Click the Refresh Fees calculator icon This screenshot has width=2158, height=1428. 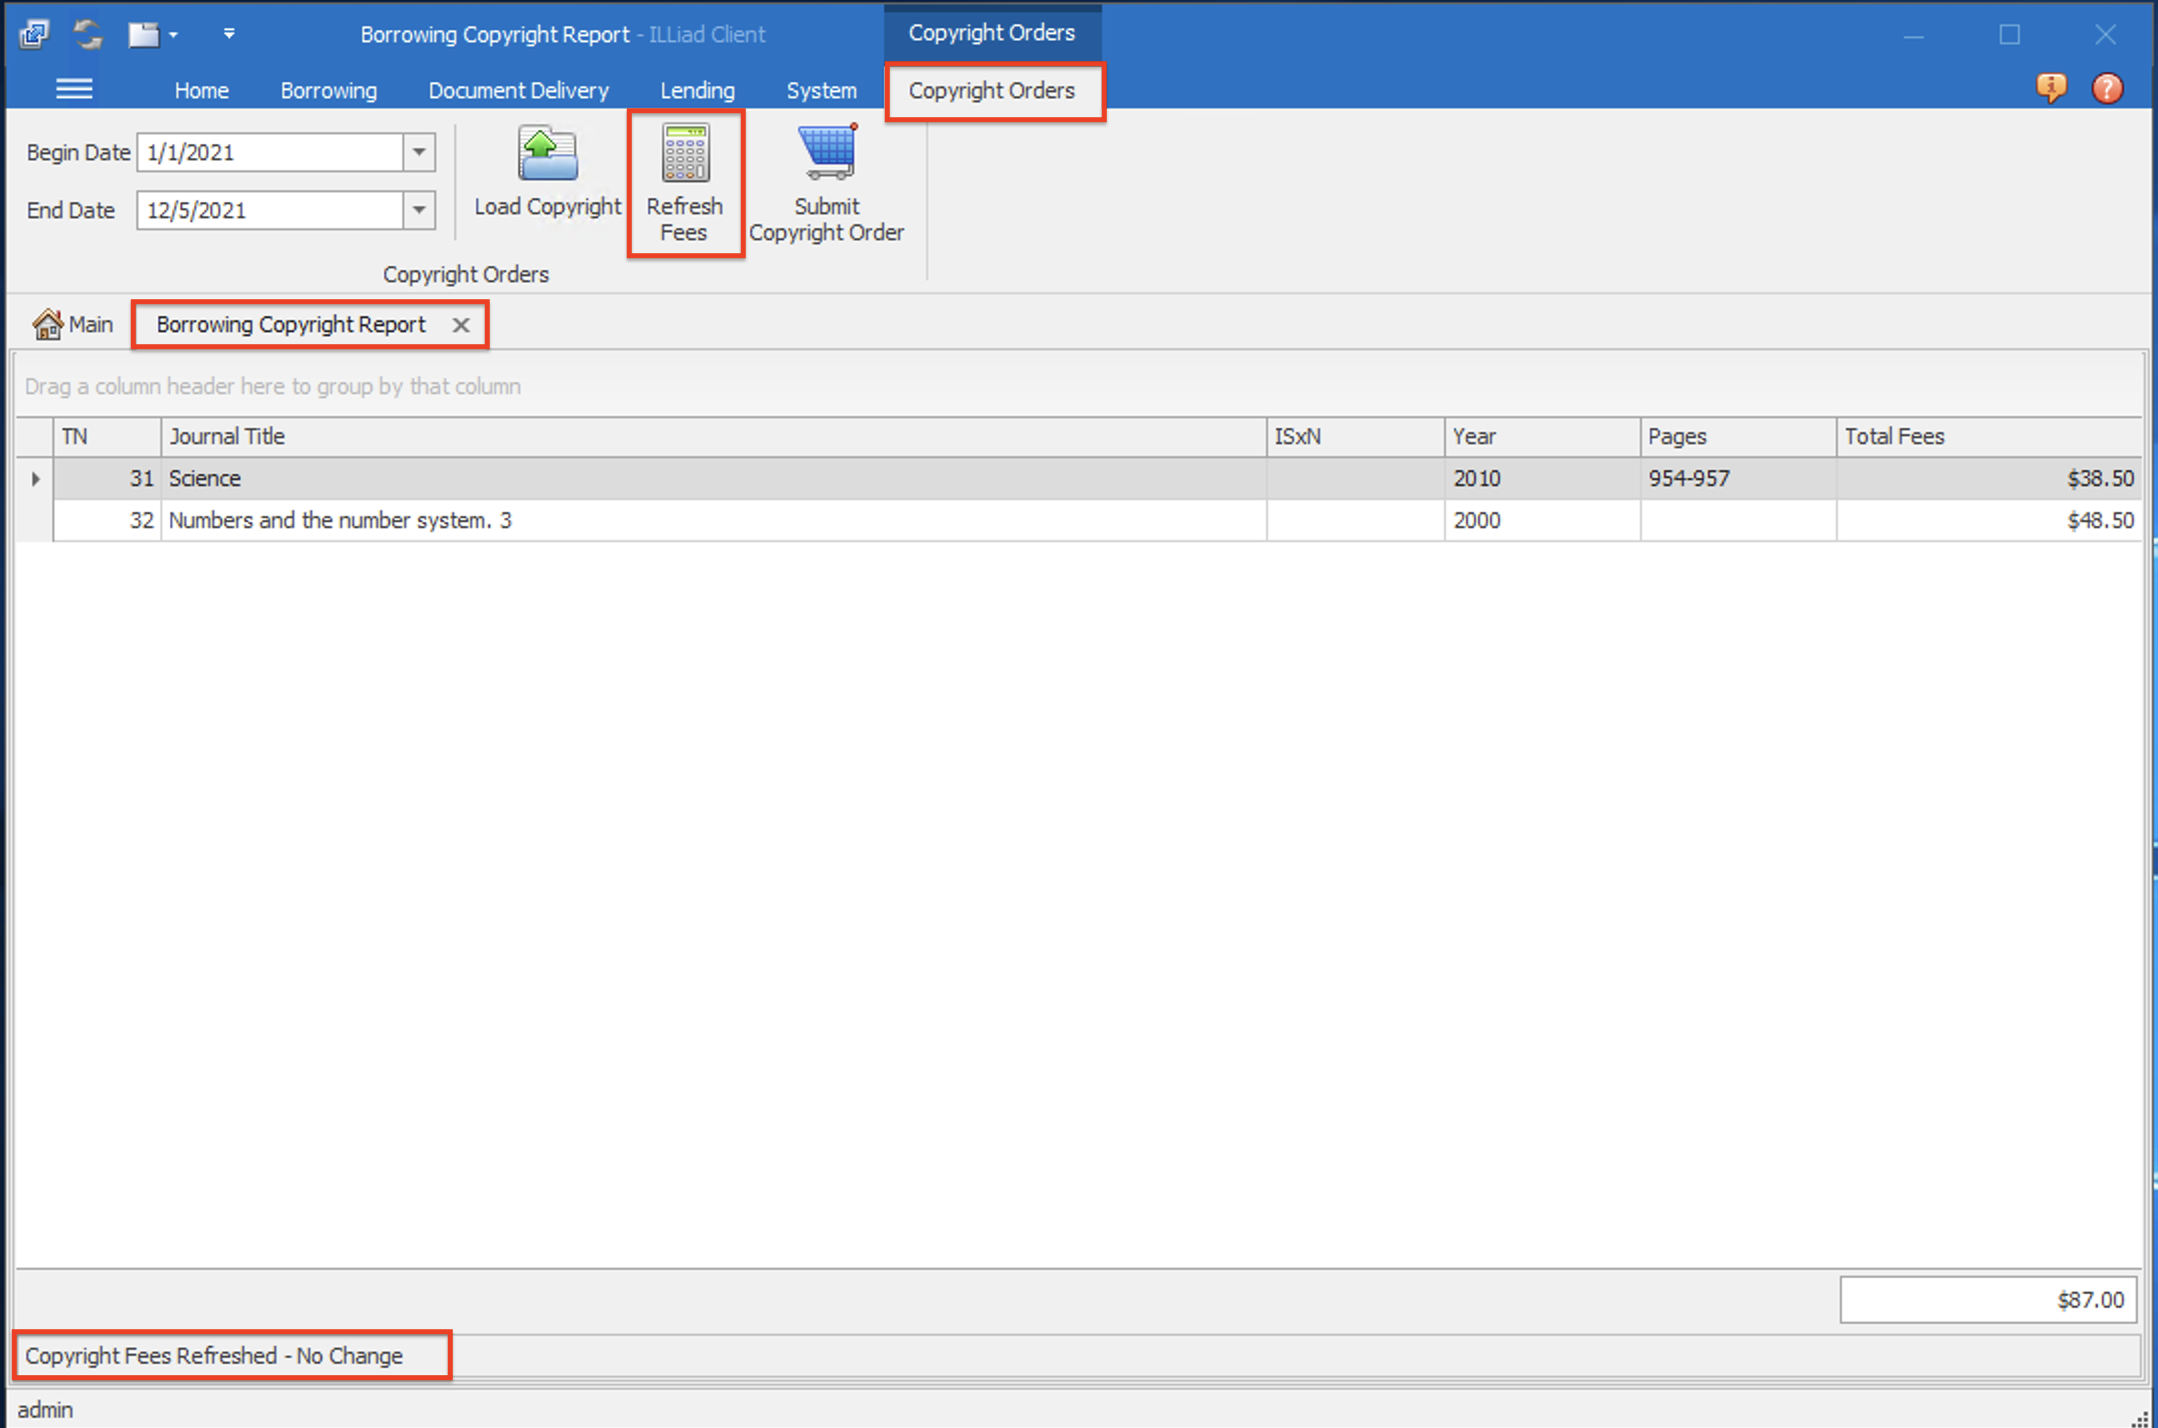coord(684,153)
